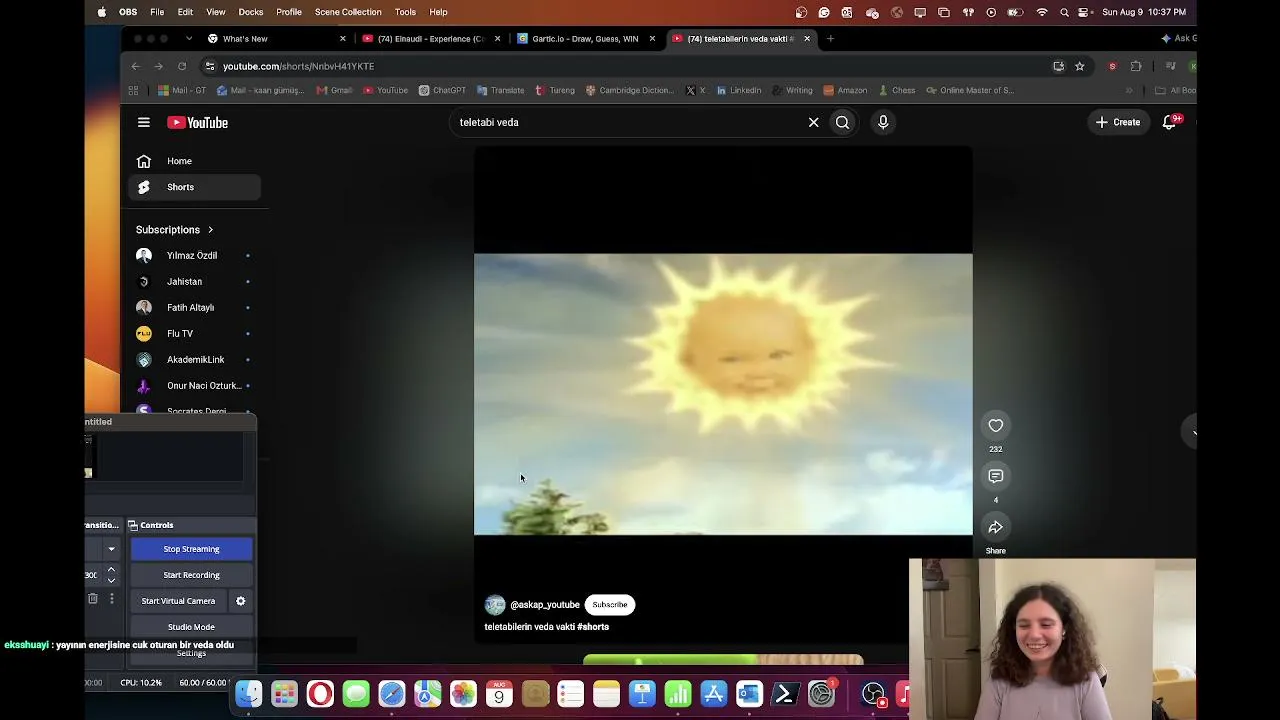Open the Chrome tab search dropdown
This screenshot has height=720, width=1280.
tap(189, 39)
